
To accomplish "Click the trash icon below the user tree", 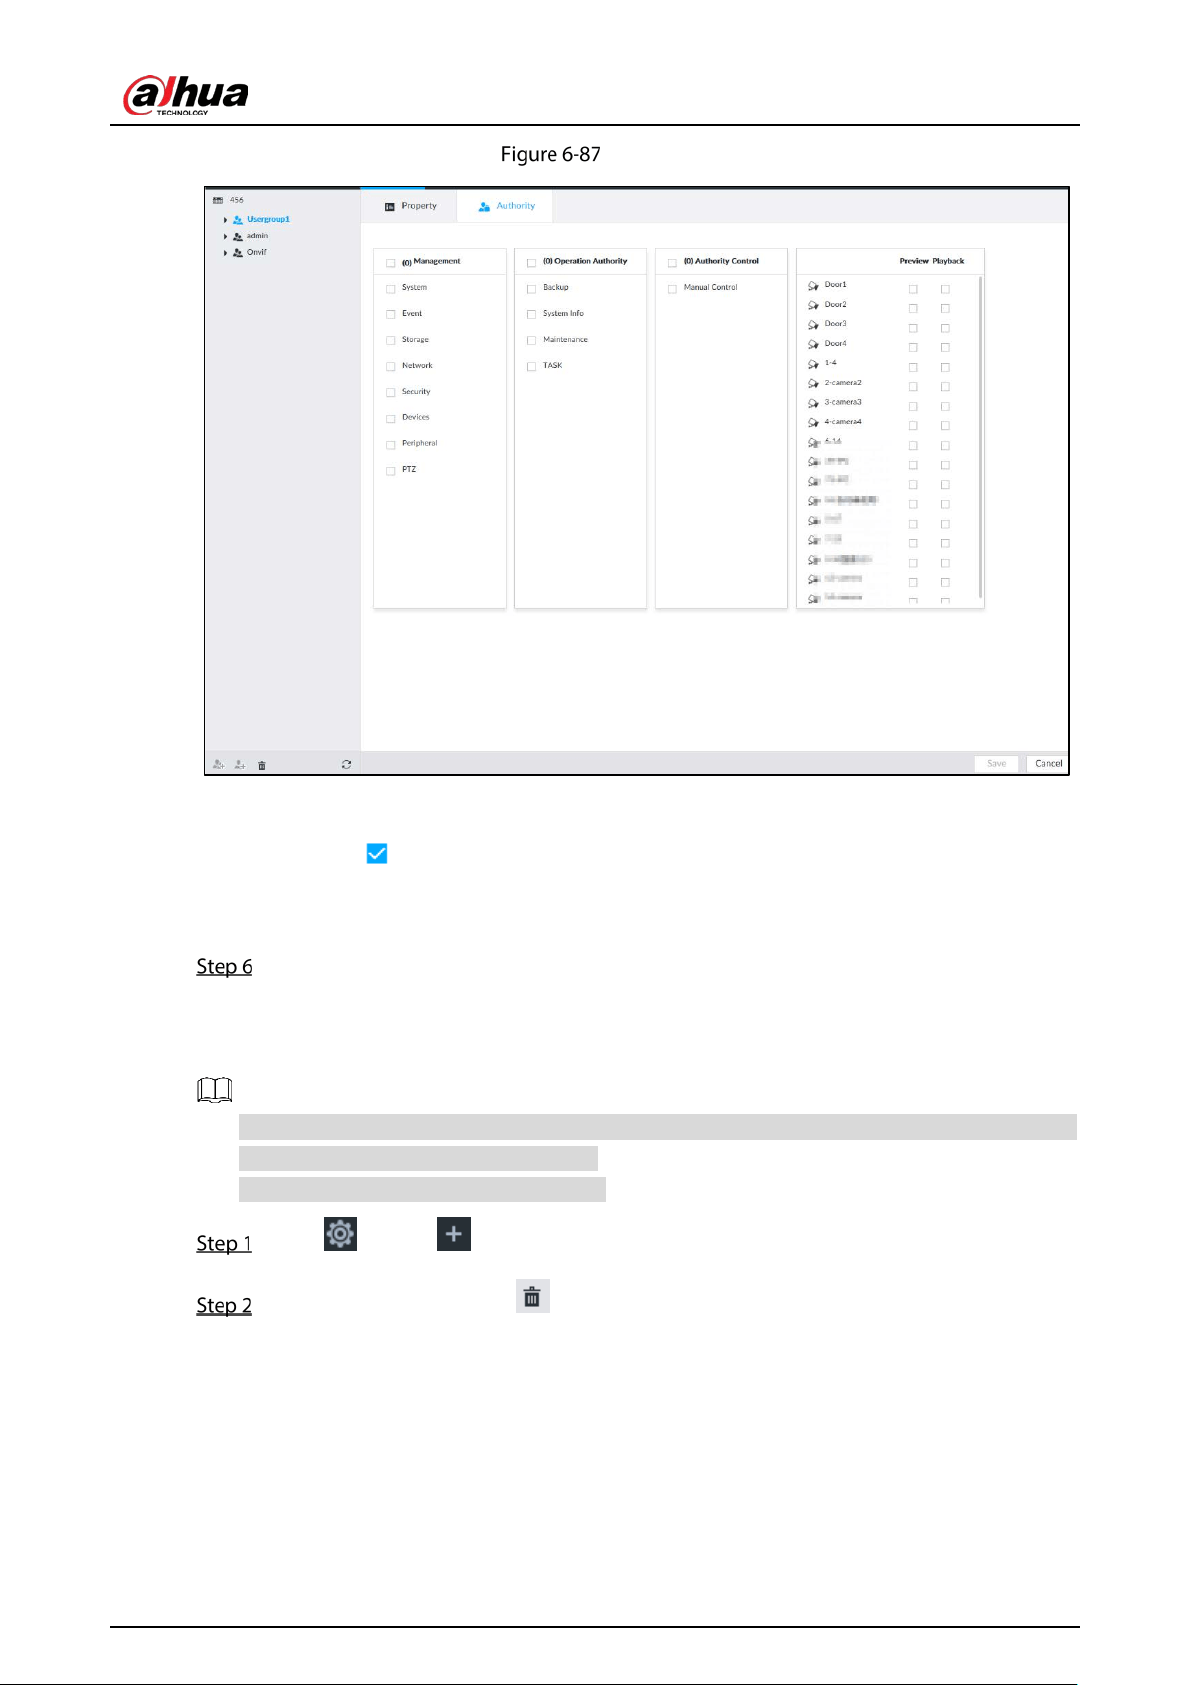I will (262, 765).
